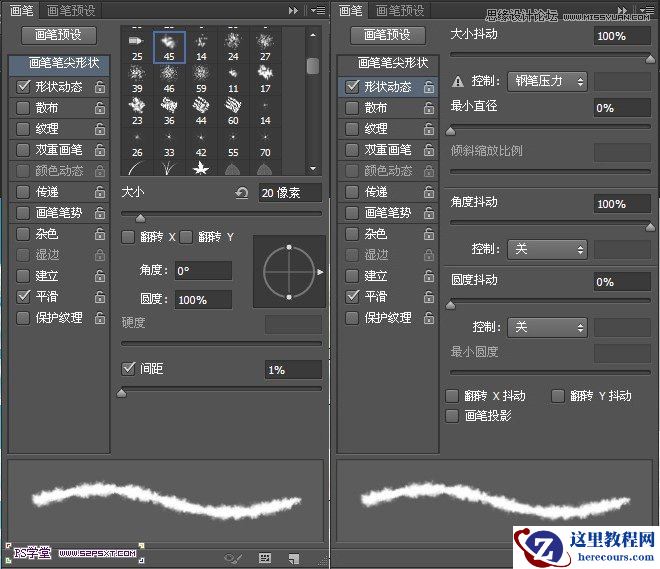Toggle lock icon for 画笔笔势 in left panel
This screenshot has height=569, width=660.
(x=100, y=213)
